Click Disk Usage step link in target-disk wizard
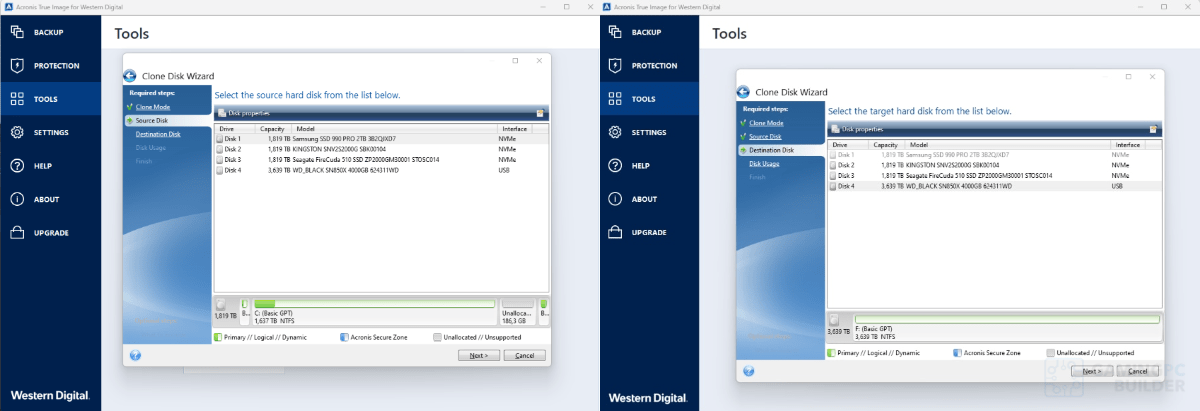 pos(764,163)
